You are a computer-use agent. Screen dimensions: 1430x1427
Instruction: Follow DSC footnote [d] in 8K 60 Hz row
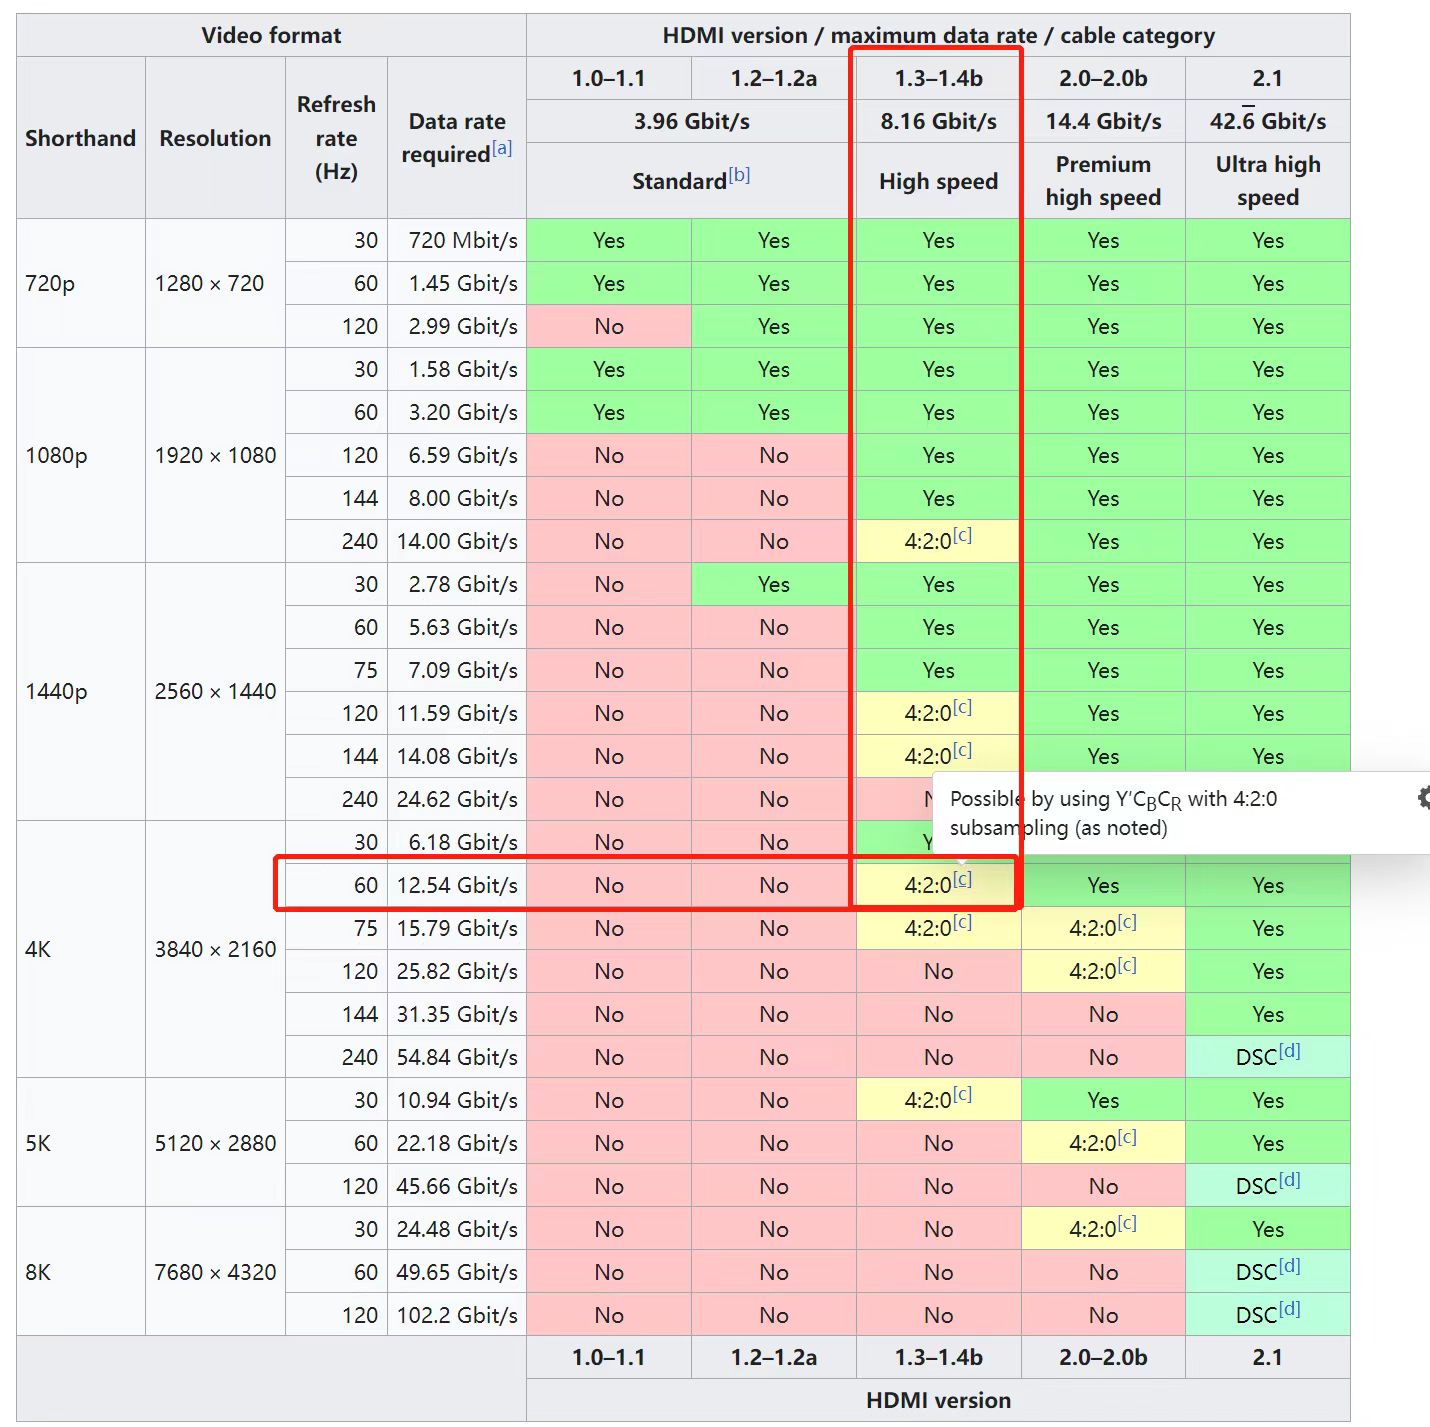[x=1290, y=1266]
